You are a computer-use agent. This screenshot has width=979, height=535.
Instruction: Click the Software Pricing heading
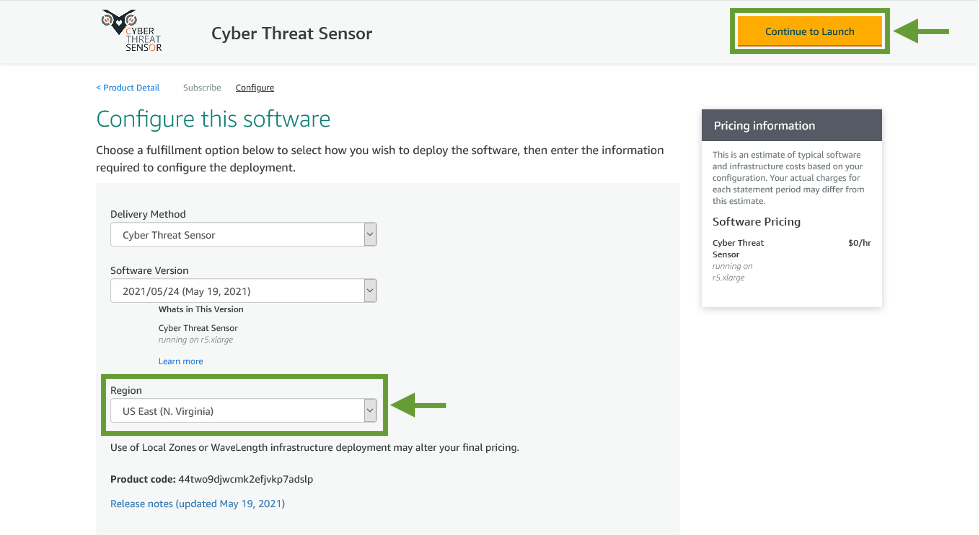point(756,222)
